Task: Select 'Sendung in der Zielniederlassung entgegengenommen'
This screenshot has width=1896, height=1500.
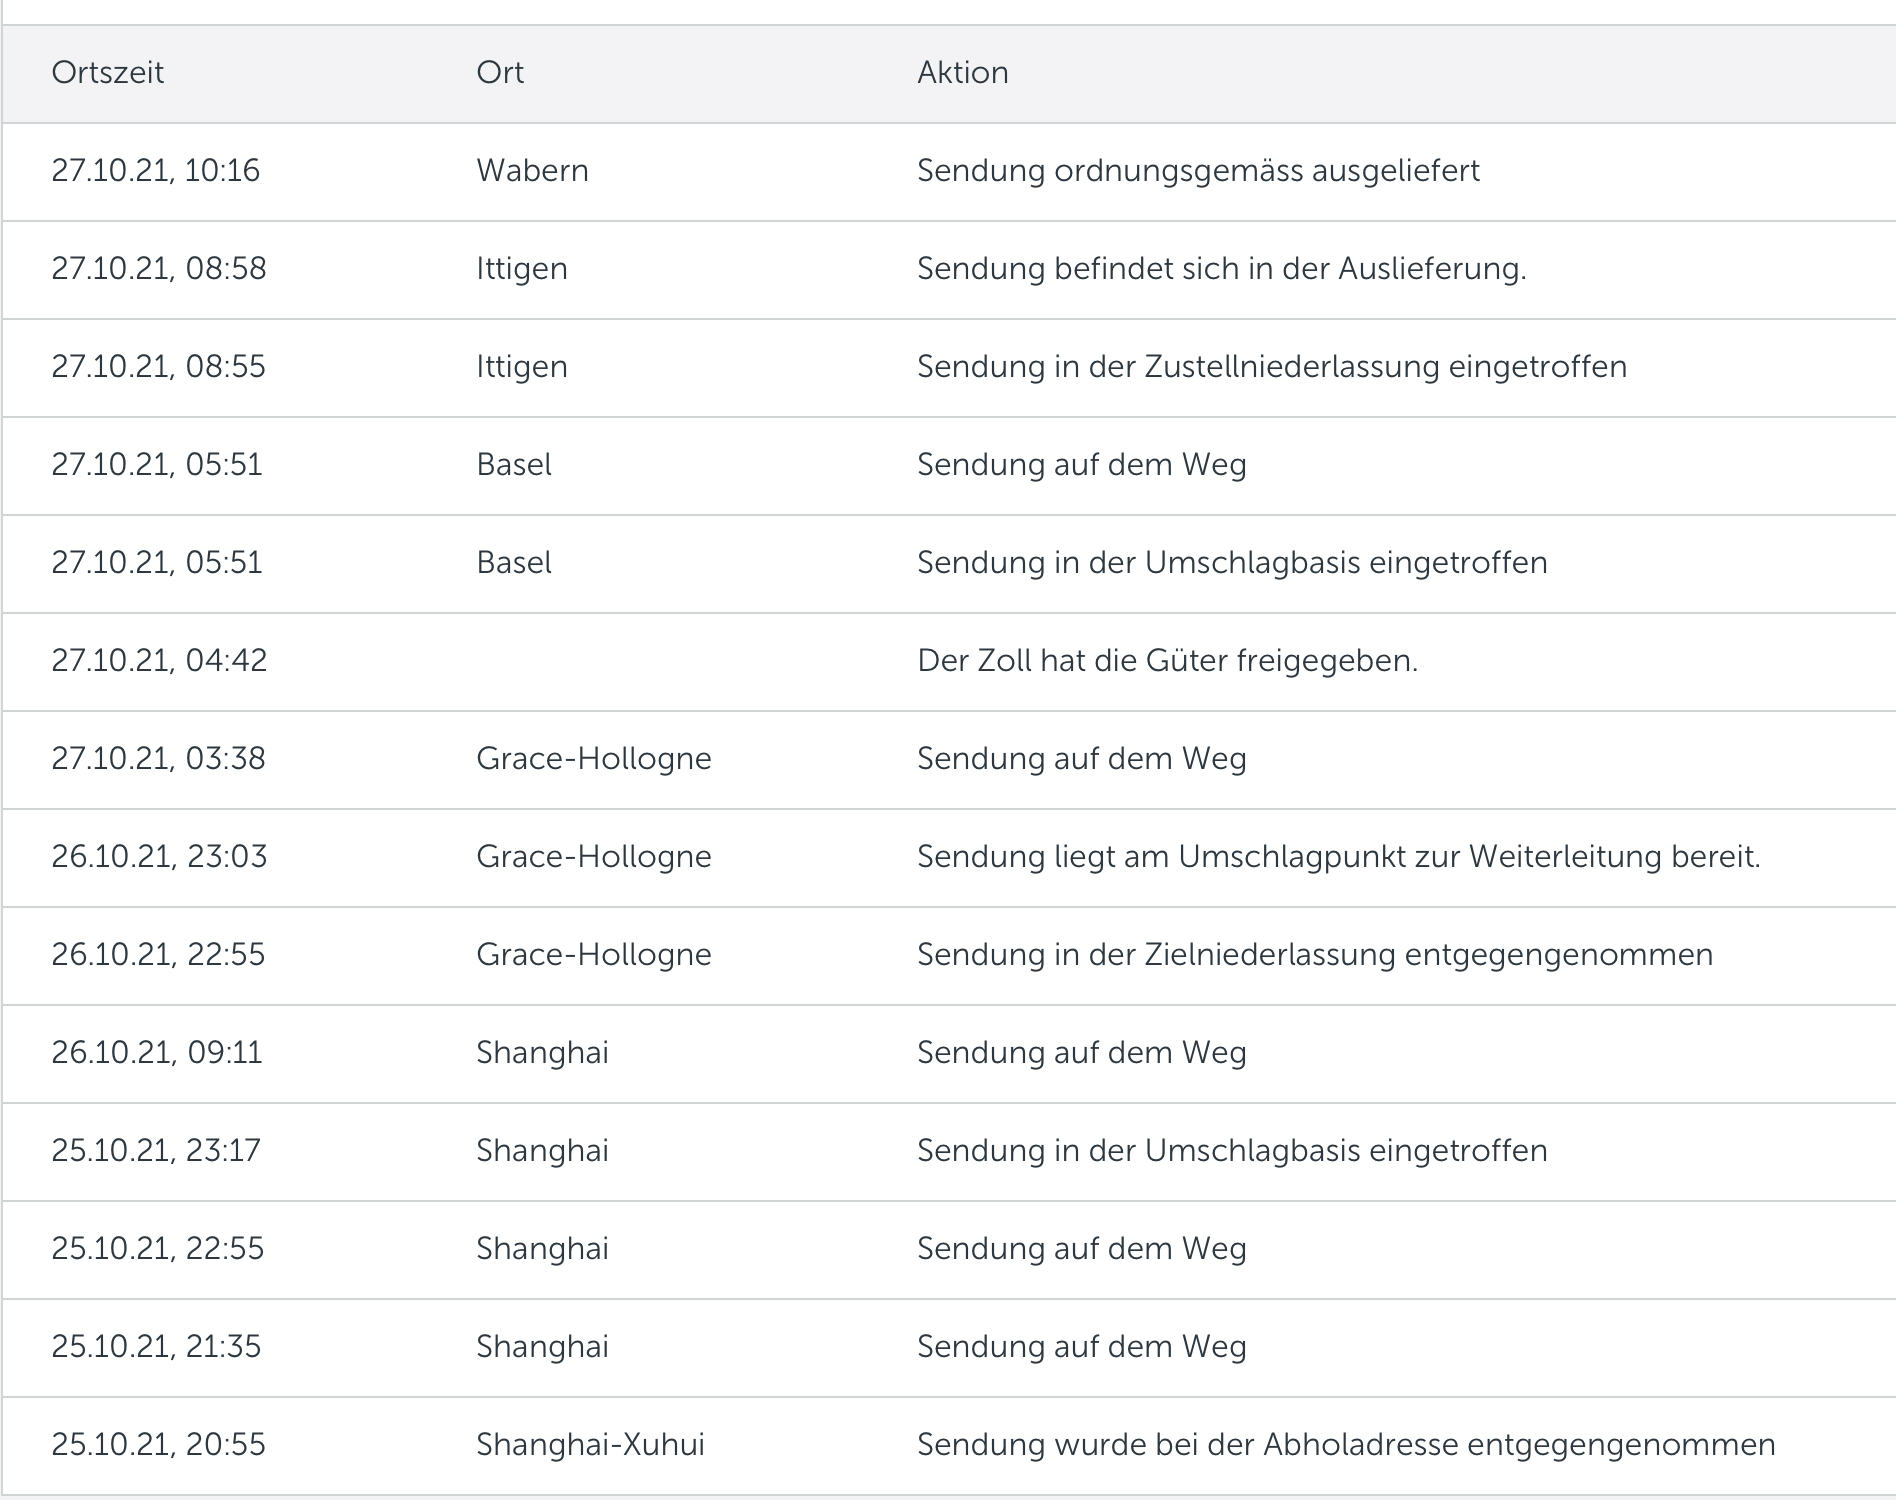Action: 1315,955
